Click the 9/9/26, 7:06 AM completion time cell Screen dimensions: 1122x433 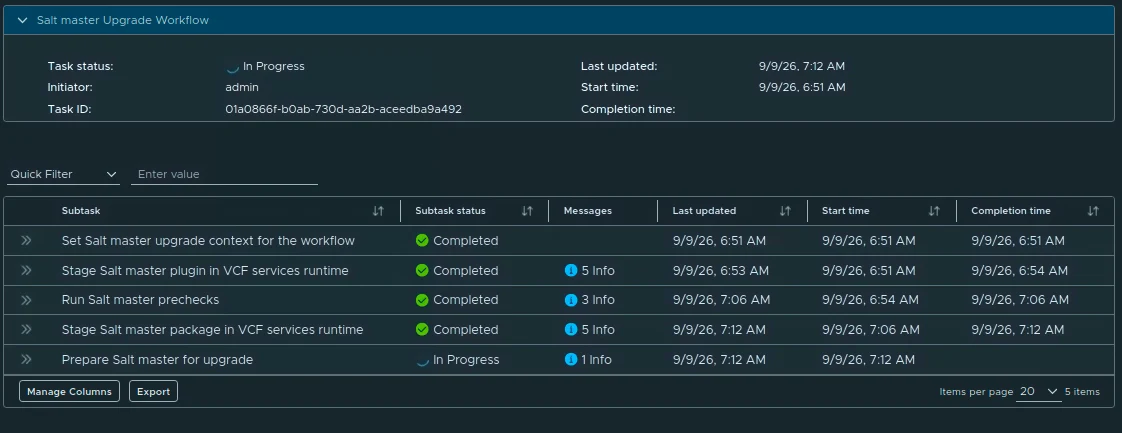click(x=1020, y=300)
